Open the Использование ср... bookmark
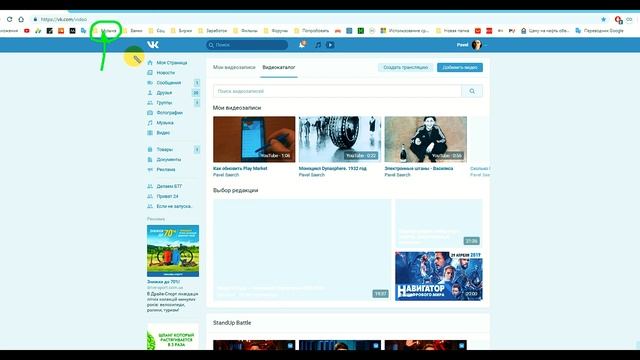This screenshot has height=360, width=640. pos(405,31)
